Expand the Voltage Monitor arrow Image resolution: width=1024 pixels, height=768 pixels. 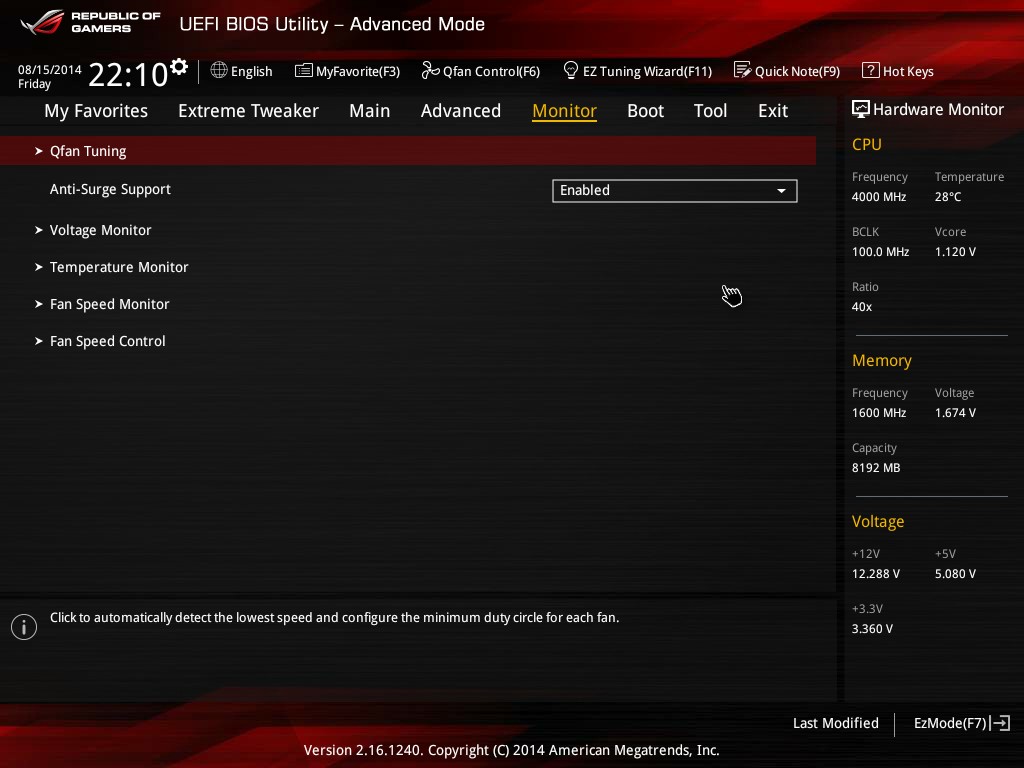coord(39,230)
